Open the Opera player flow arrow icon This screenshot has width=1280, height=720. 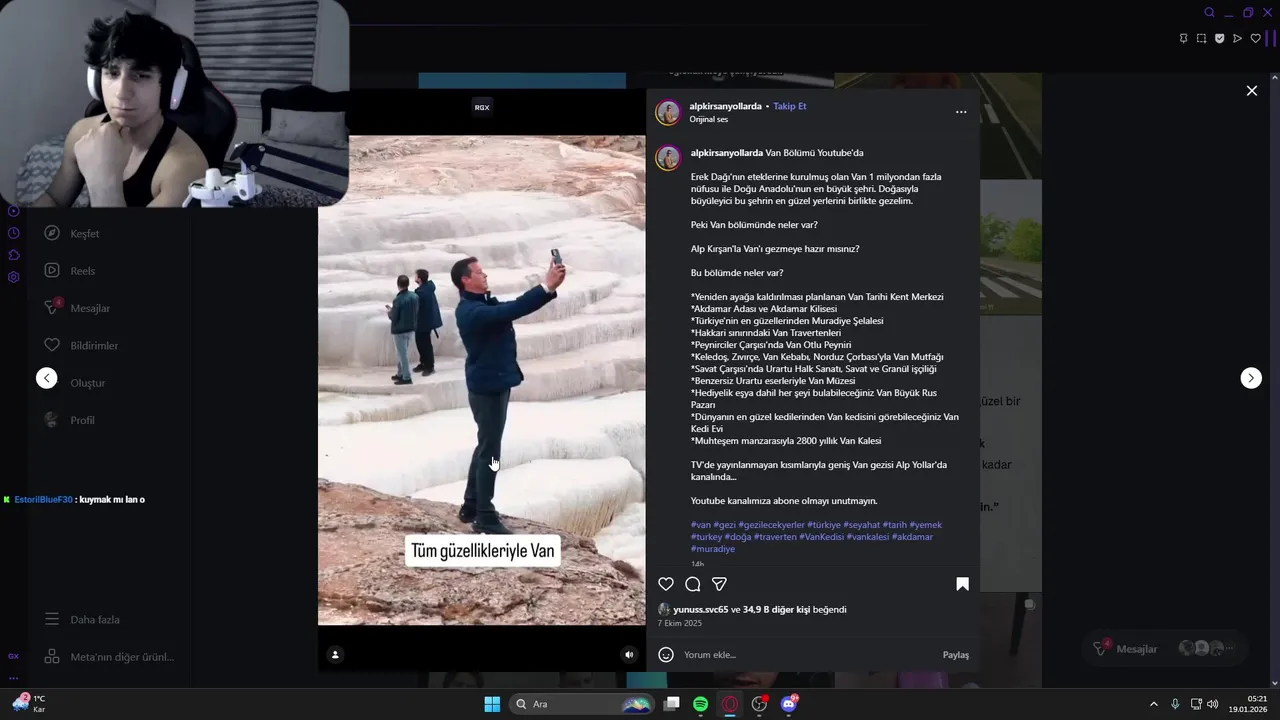[x=1237, y=39]
